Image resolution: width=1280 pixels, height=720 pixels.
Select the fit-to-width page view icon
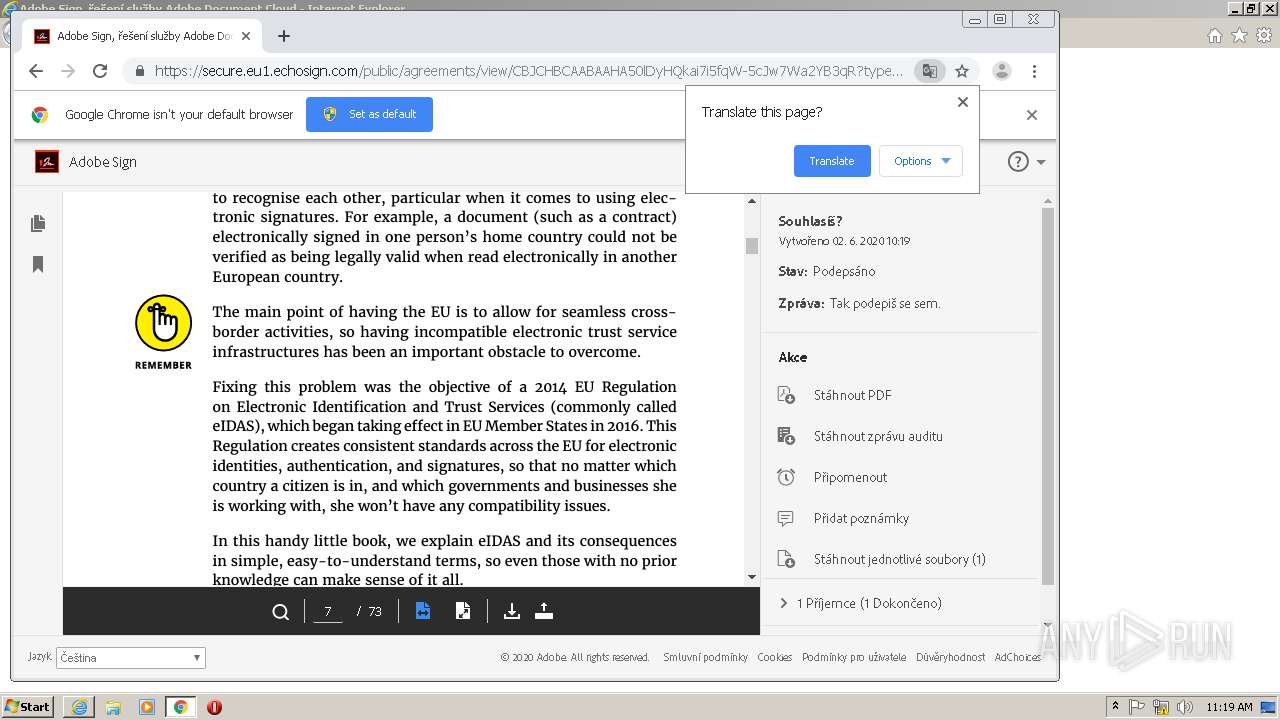tap(423, 611)
